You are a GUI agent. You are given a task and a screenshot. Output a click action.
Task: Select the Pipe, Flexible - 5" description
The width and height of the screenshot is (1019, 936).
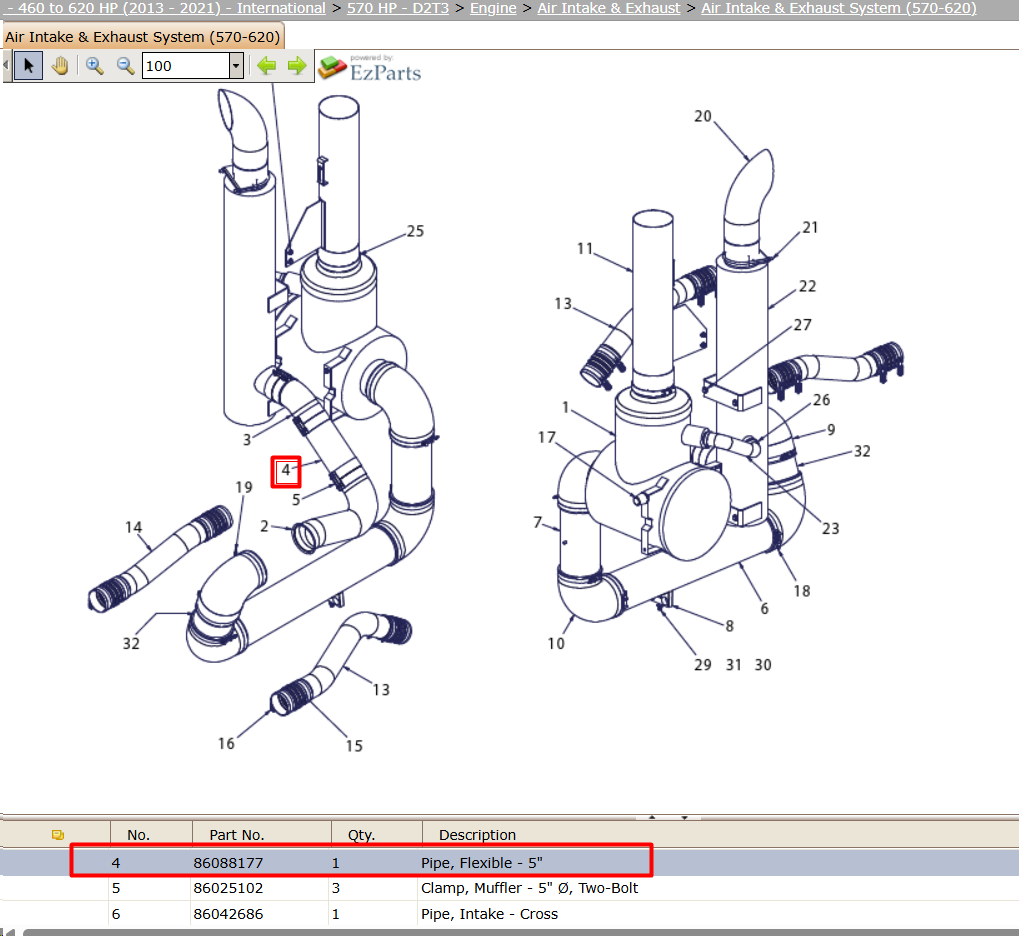click(482, 863)
